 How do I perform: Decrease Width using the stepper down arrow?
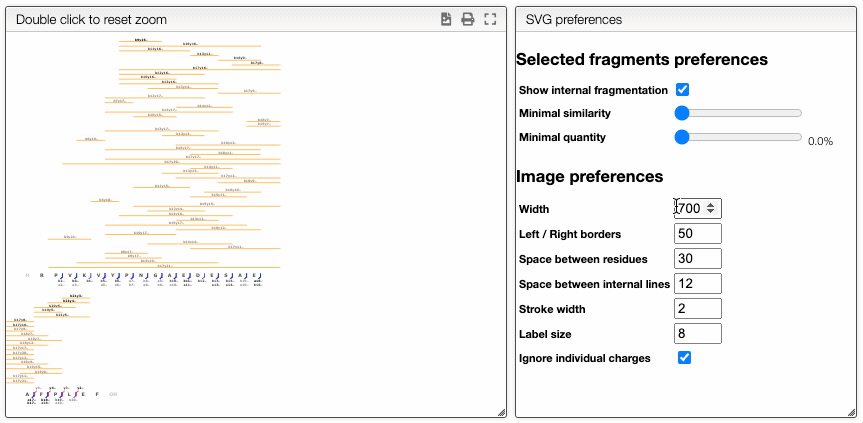pos(711,212)
